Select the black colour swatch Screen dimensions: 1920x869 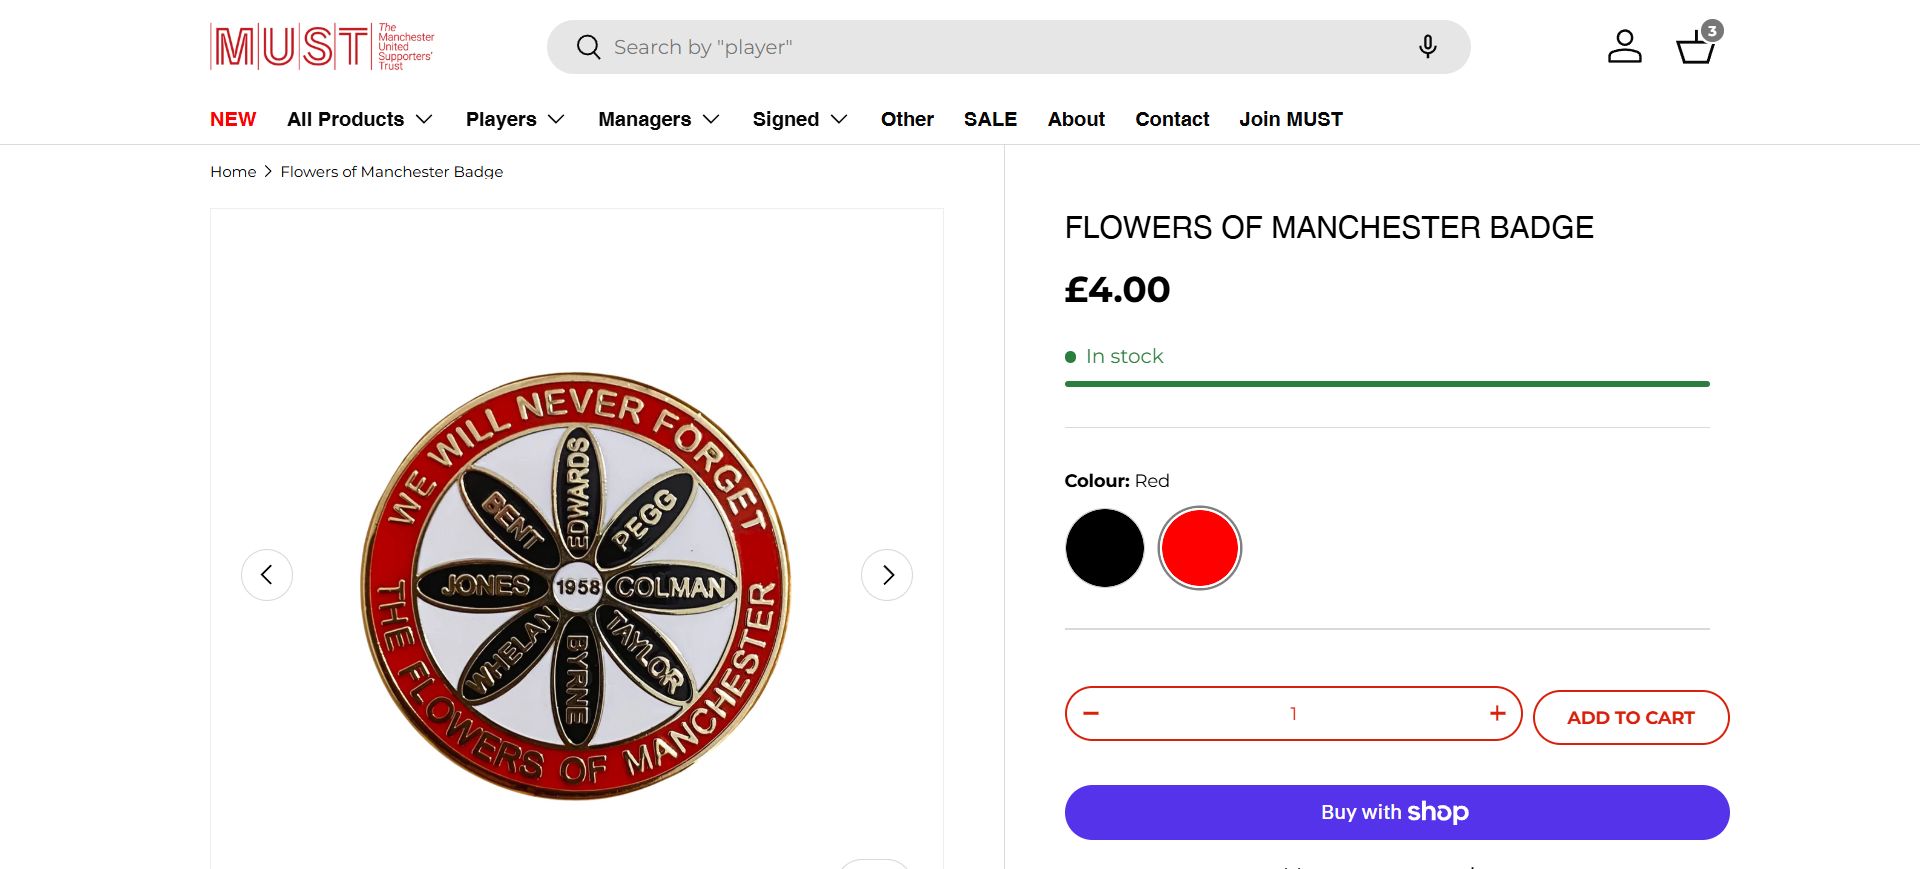(x=1105, y=548)
